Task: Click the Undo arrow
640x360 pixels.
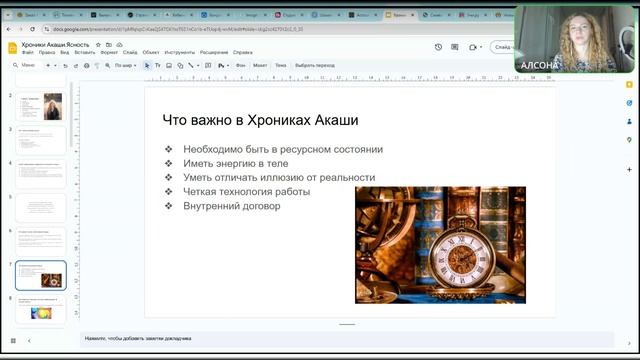Action: click(x=65, y=65)
